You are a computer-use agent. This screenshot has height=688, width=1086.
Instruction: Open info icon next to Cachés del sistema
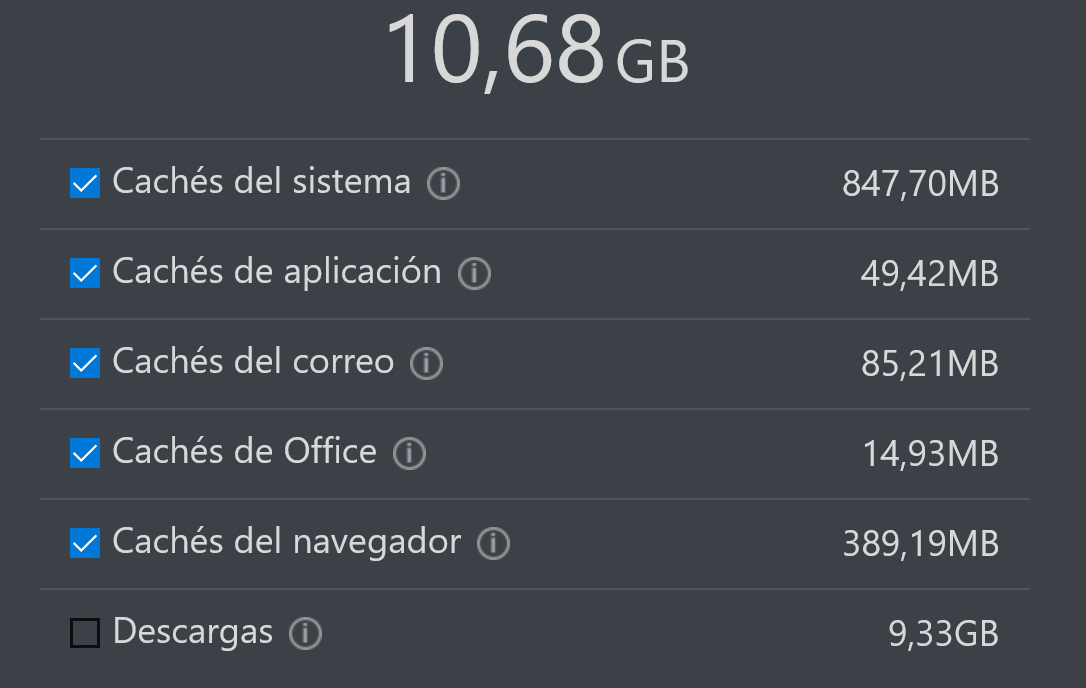tap(443, 184)
